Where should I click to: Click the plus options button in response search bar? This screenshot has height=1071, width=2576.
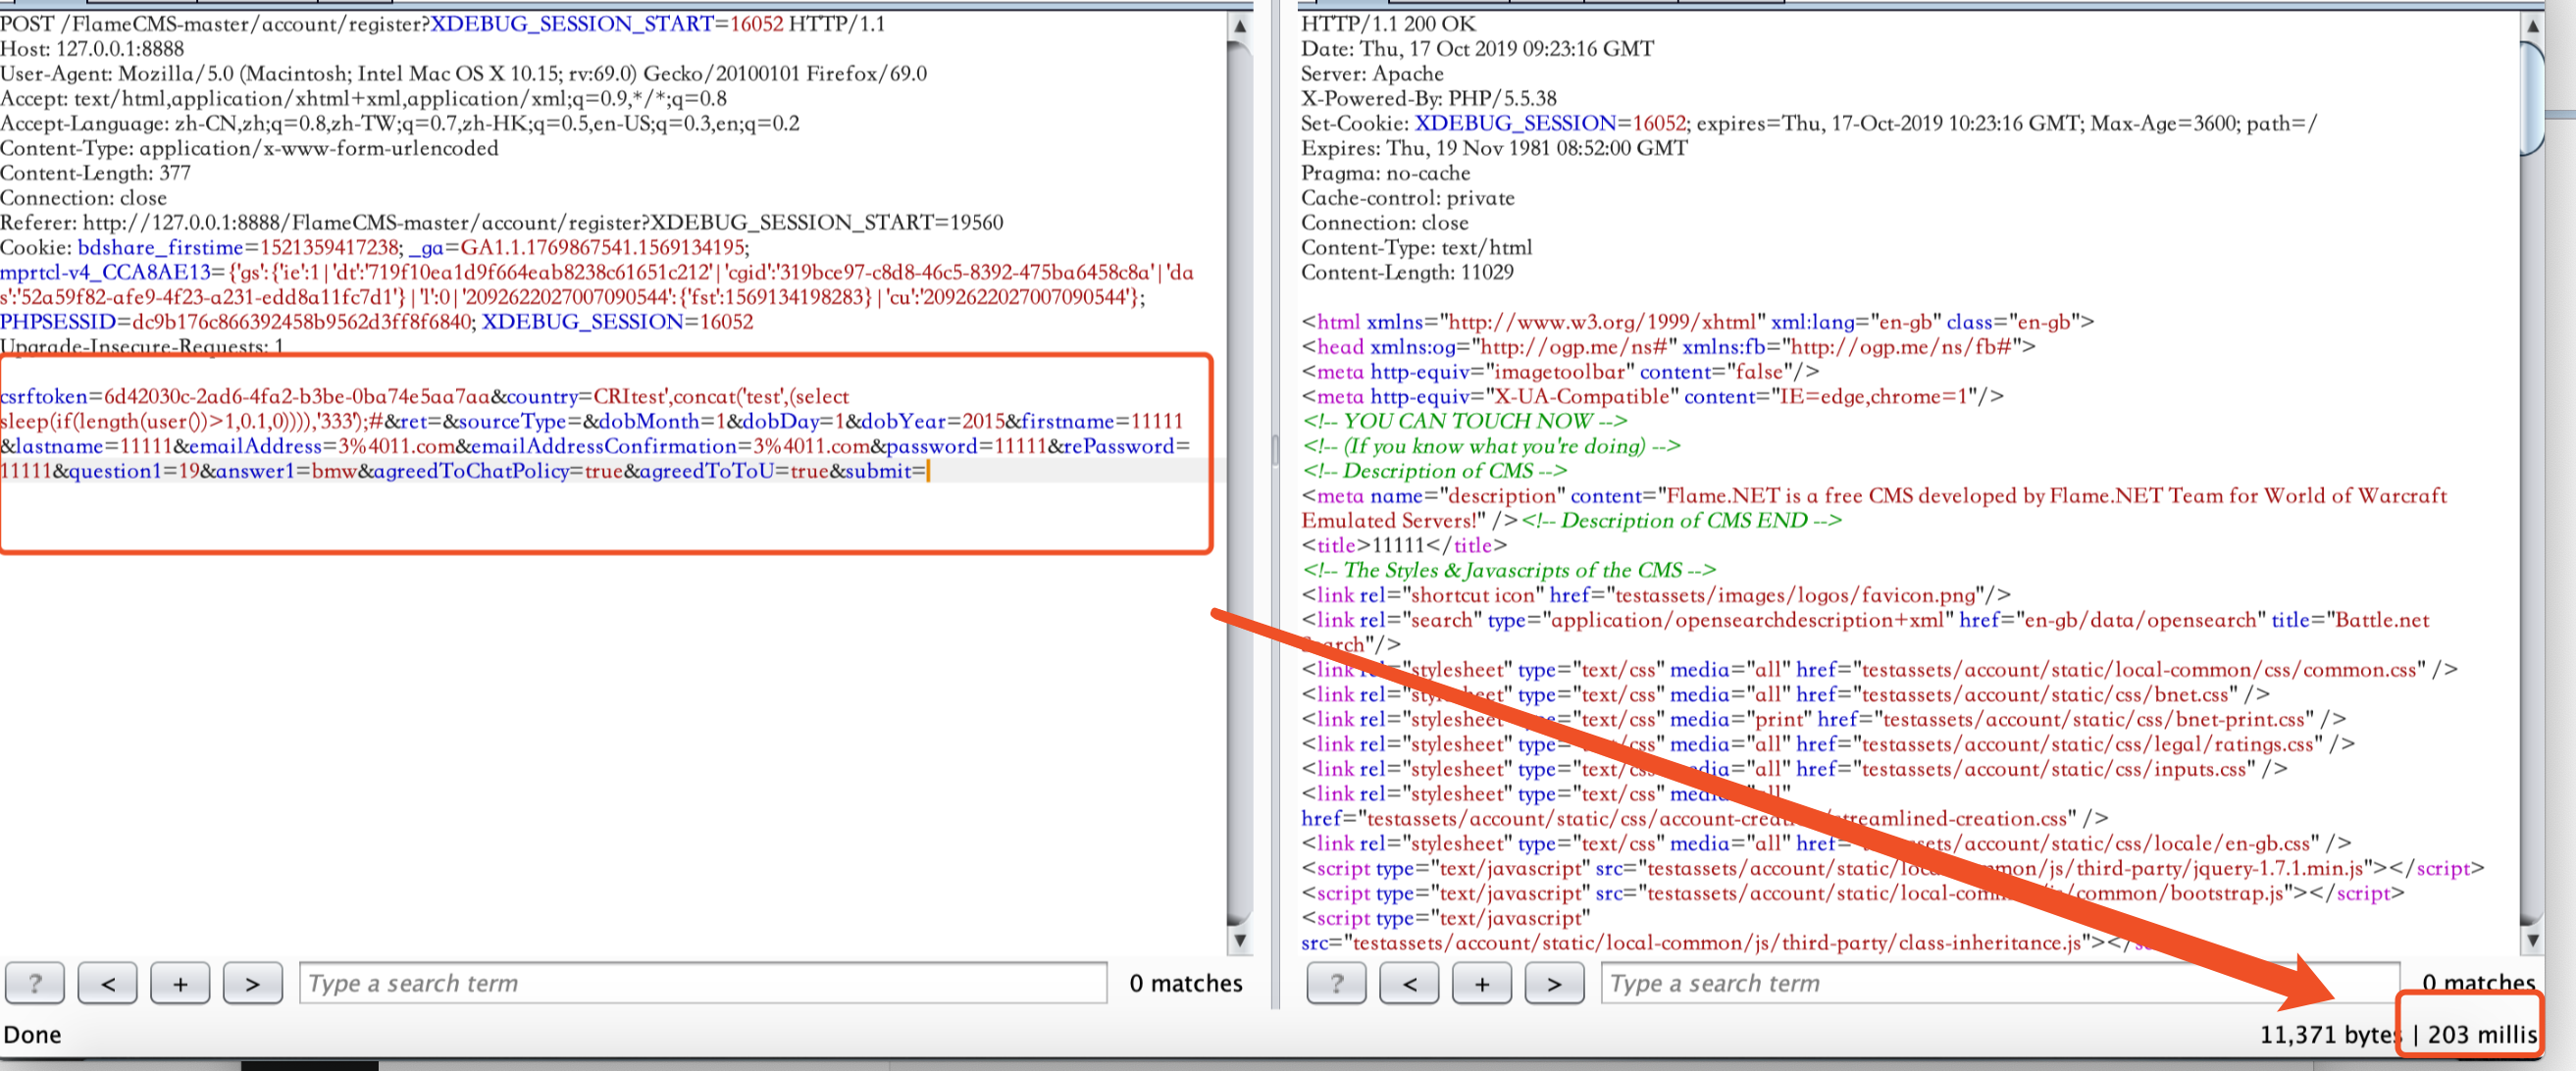click(x=1481, y=983)
